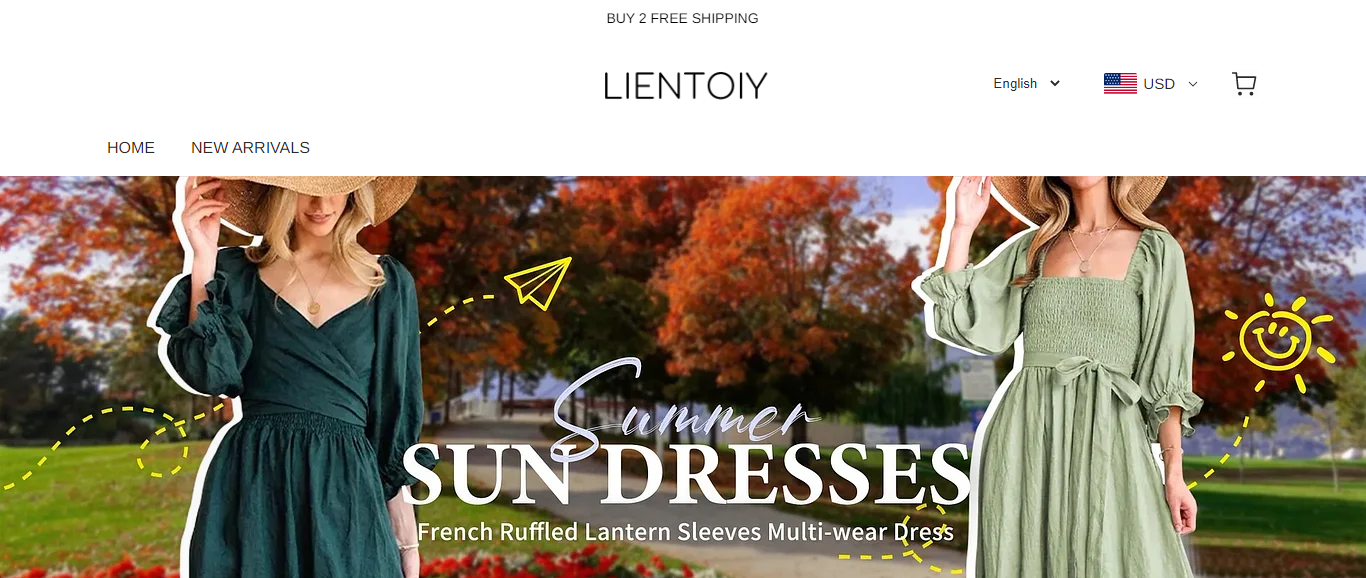Click the SUN DRESSES banner headline
Image resolution: width=1366 pixels, height=578 pixels.
[x=686, y=473]
